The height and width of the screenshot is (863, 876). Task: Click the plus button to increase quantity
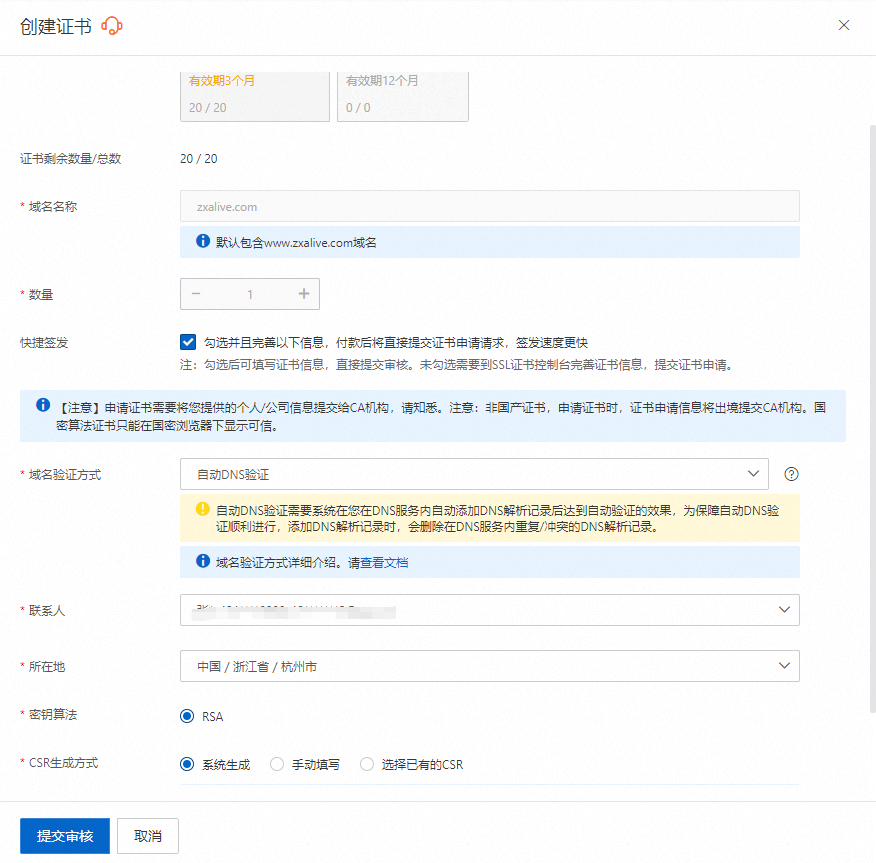tap(304, 294)
